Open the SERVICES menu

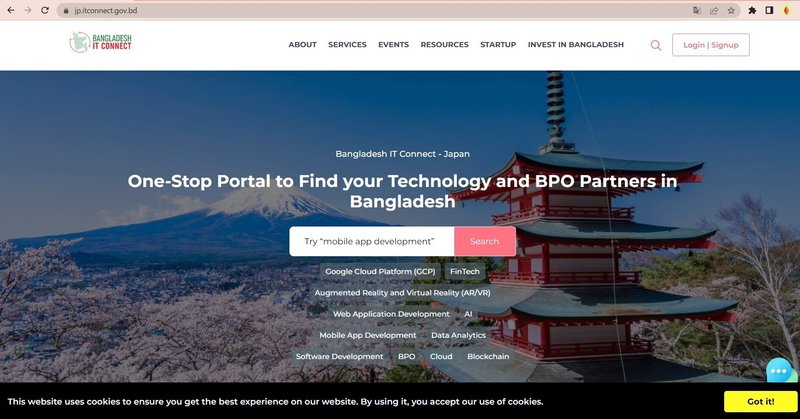pos(347,45)
